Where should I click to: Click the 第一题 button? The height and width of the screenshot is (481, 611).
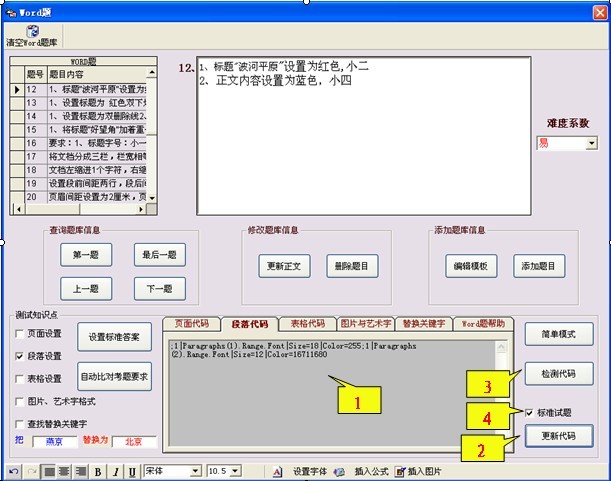click(86, 255)
